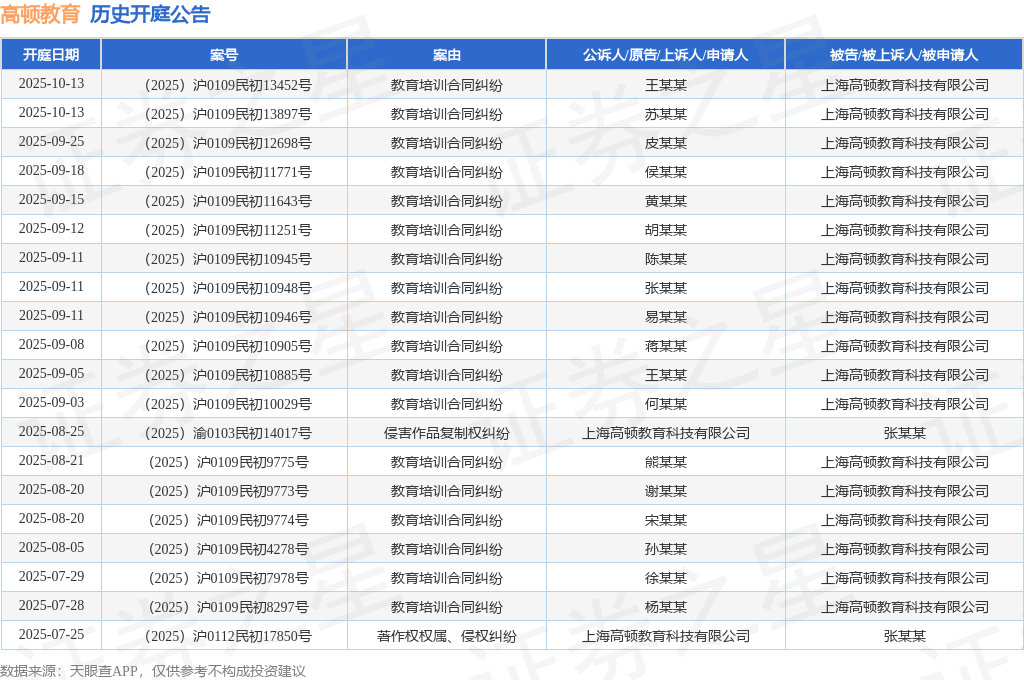Image resolution: width=1024 pixels, height=680 pixels.
Task: Select case number 沪0109民初11771号
Action: pos(228,172)
